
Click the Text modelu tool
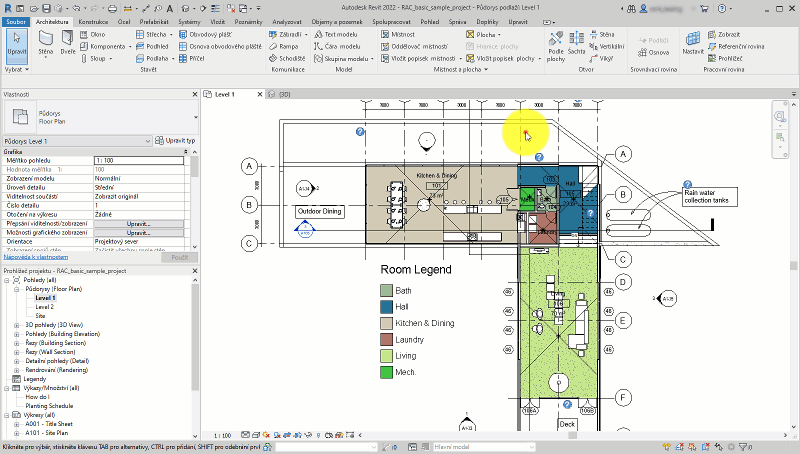pyautogui.click(x=336, y=34)
